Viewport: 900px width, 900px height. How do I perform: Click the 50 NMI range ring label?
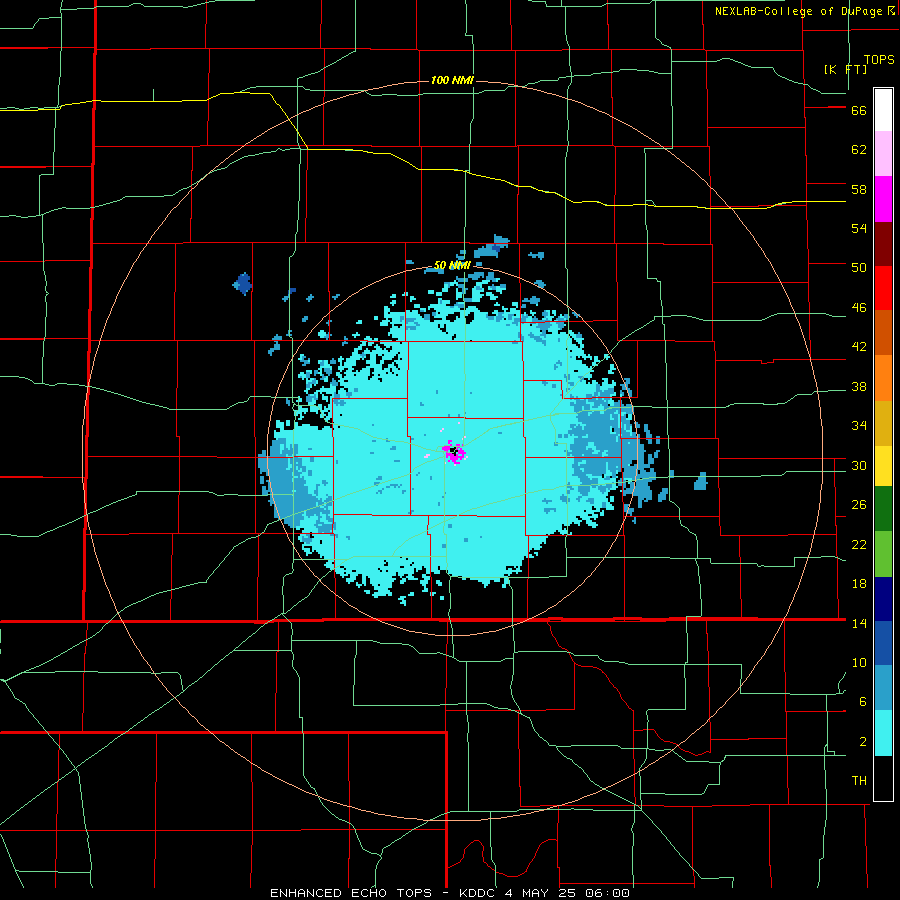(x=452, y=265)
